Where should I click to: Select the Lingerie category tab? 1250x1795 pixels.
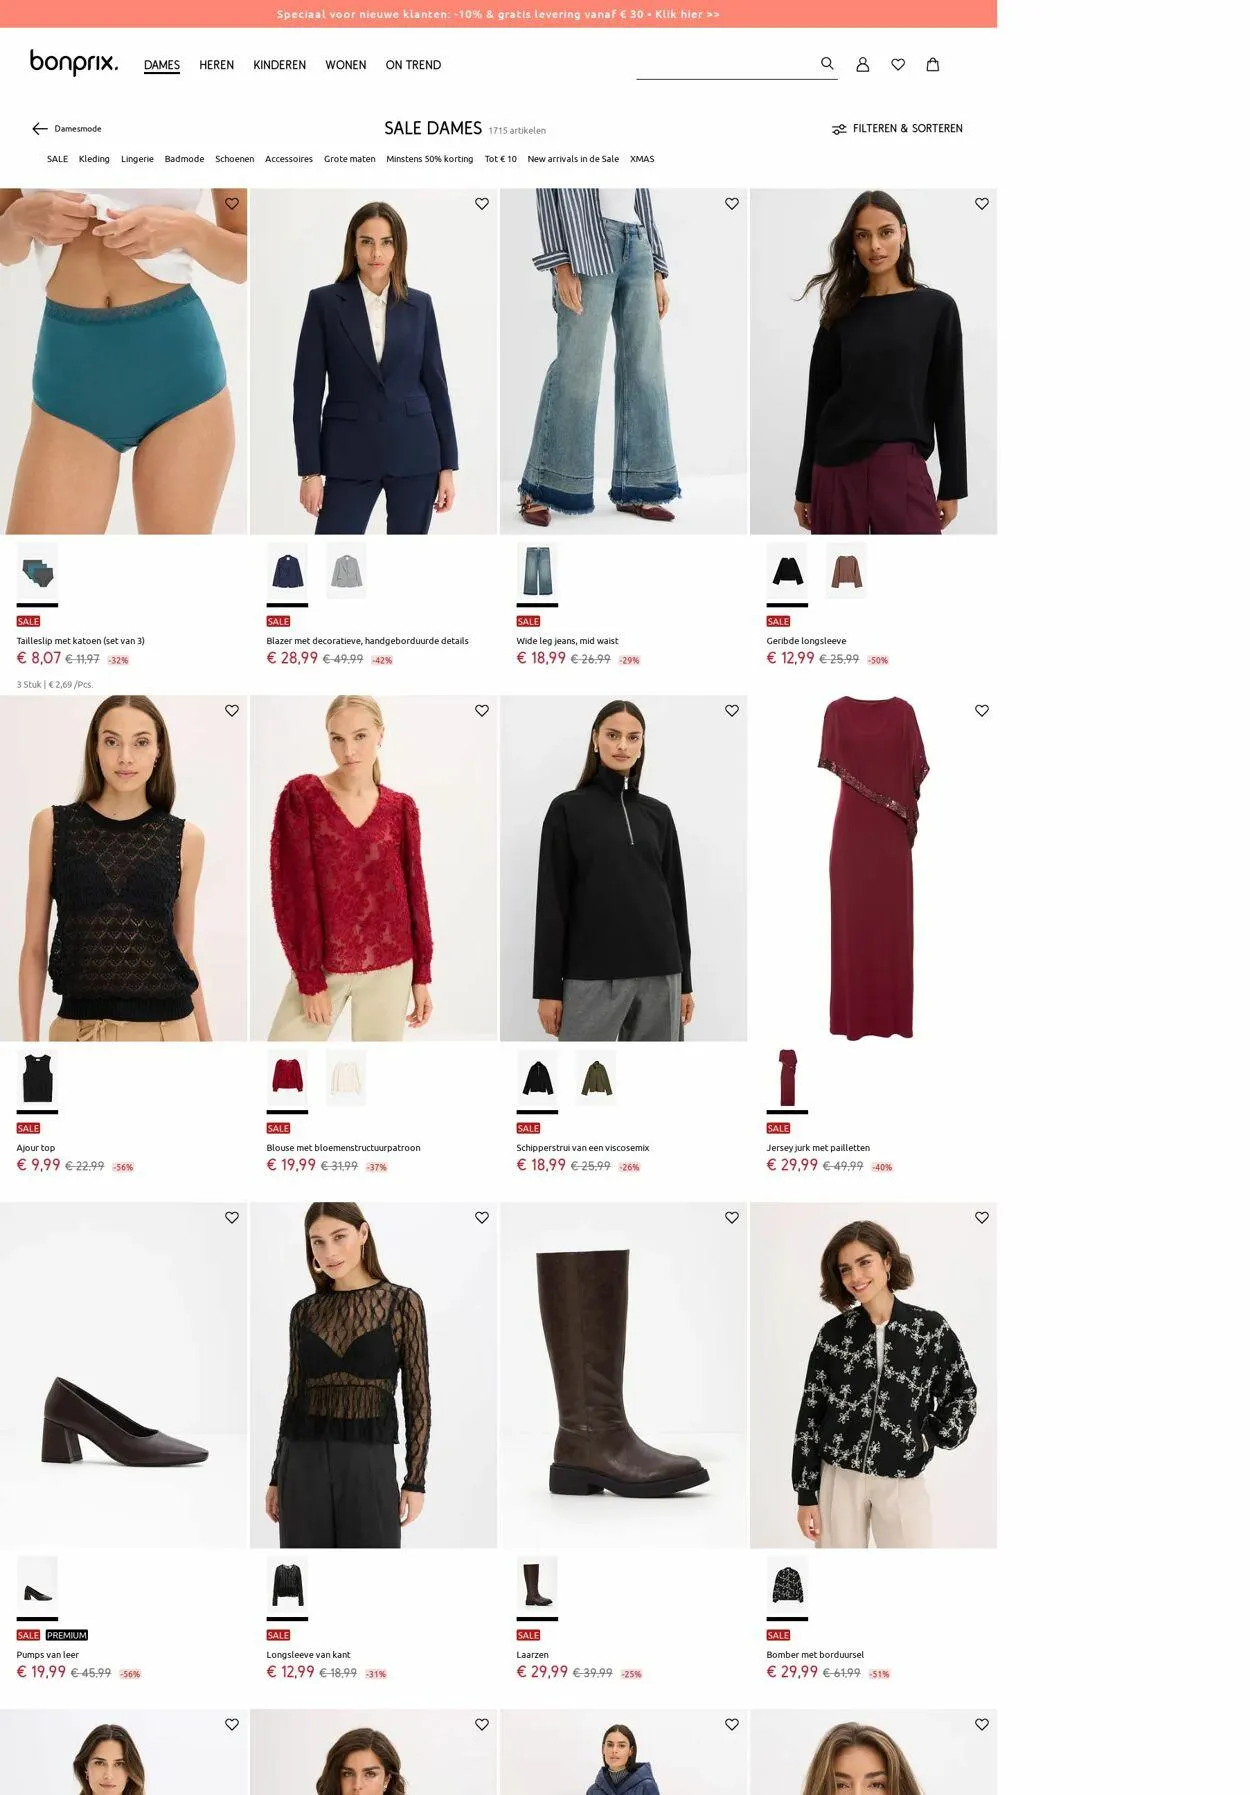(x=137, y=159)
